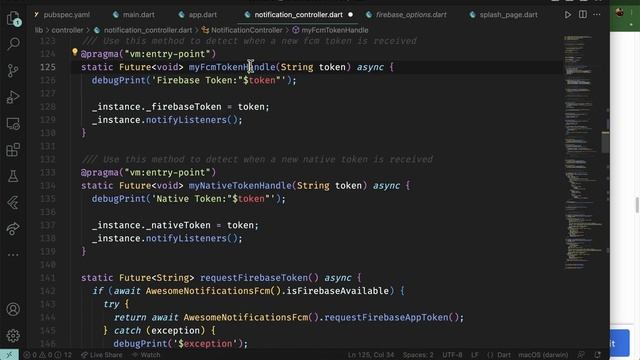Click the Run play button in editor toolbar

(568, 15)
